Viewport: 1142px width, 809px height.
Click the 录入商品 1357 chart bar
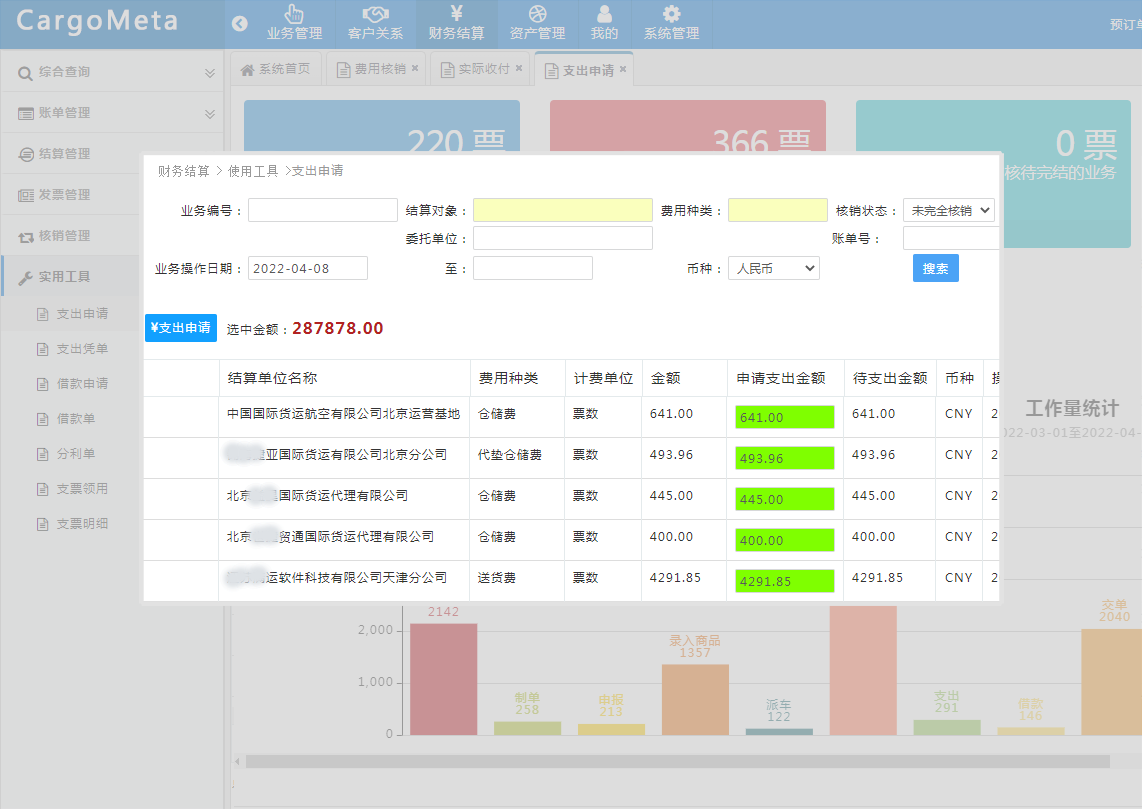pyautogui.click(x=695, y=699)
